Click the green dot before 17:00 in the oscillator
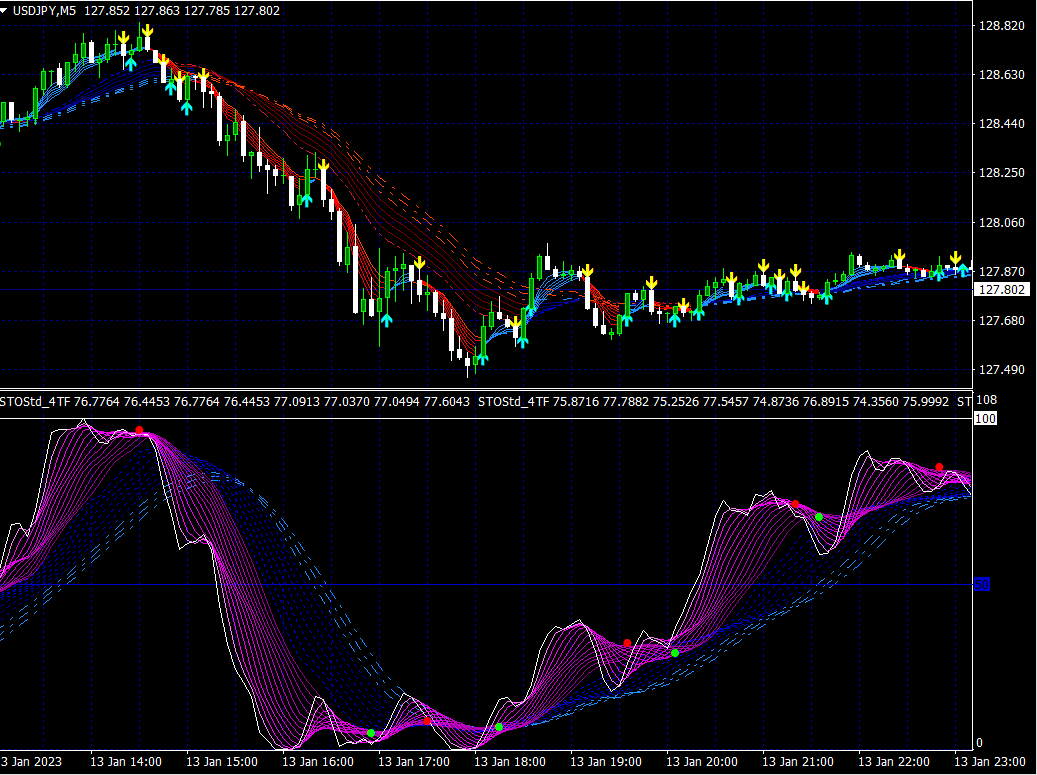 (x=371, y=733)
